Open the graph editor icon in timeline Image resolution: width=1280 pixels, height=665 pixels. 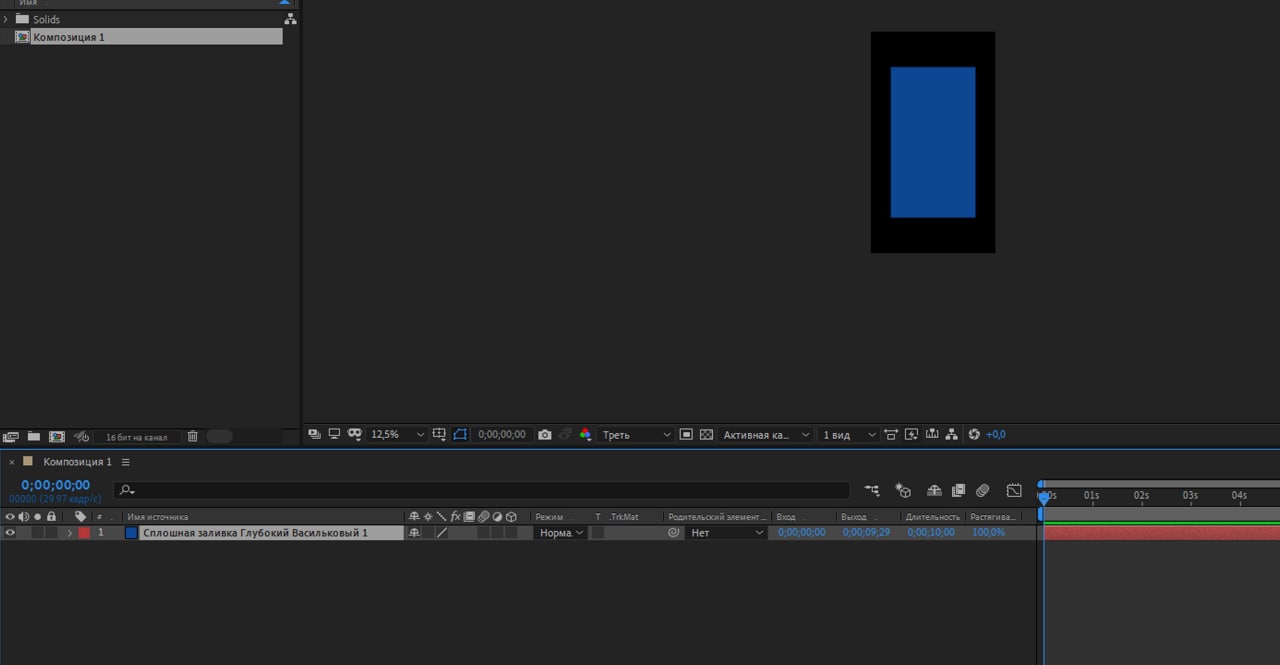pyautogui.click(x=1014, y=490)
